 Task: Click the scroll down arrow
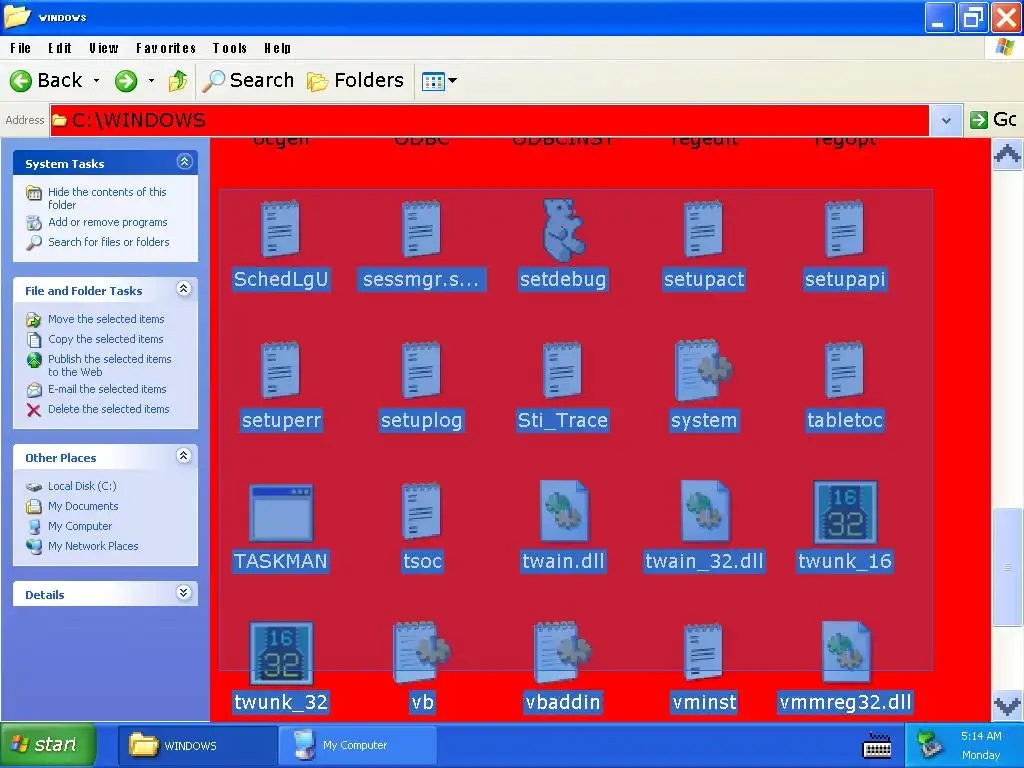click(1007, 705)
